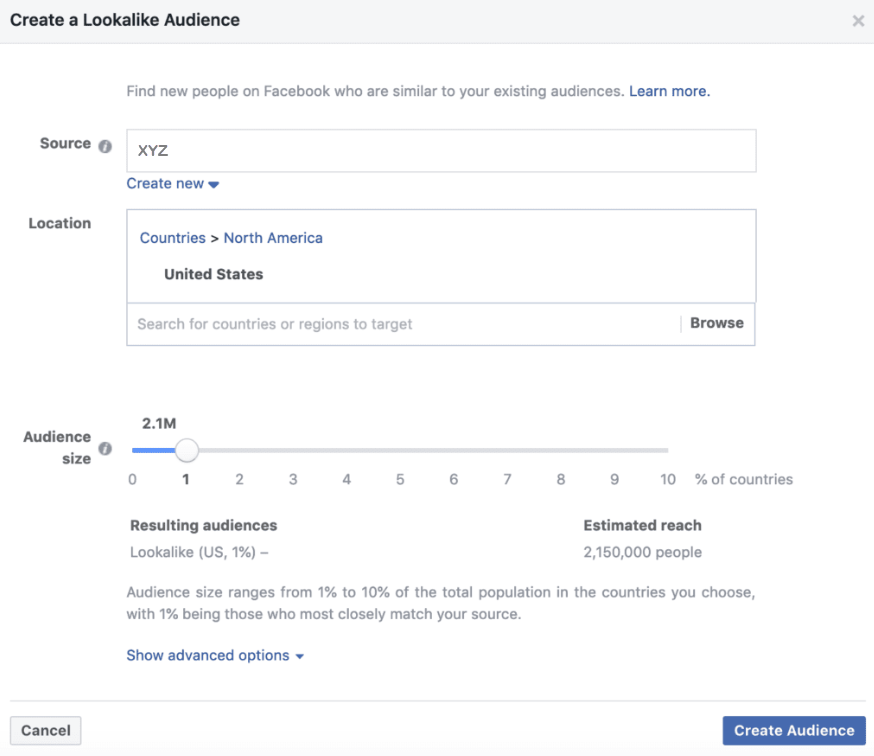Click the Source info icon
The image size is (874, 756).
point(106,144)
